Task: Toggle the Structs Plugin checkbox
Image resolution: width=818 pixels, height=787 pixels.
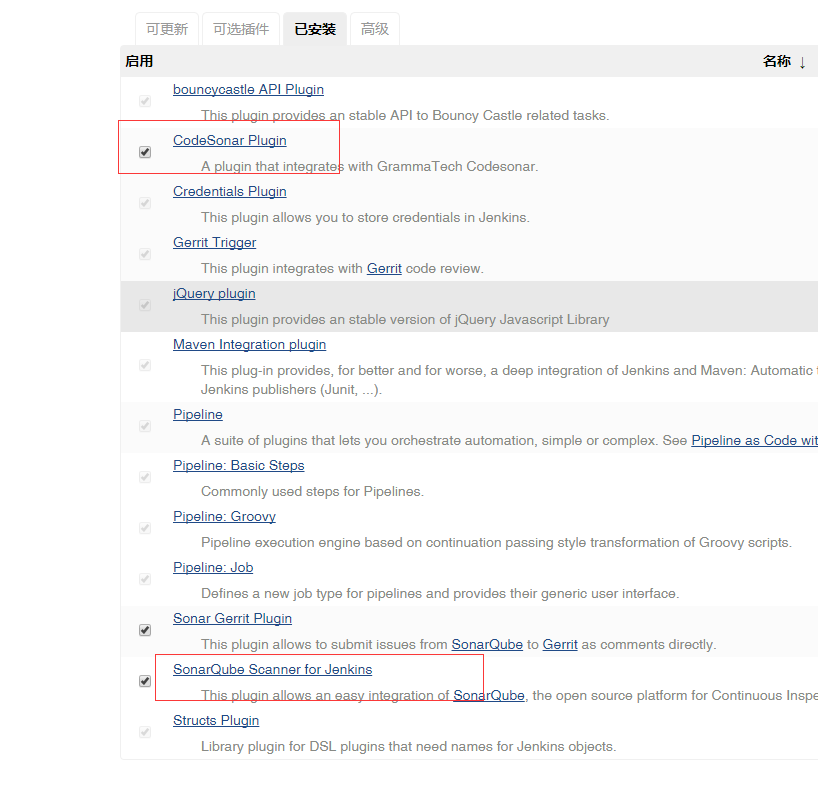Action: tap(145, 733)
